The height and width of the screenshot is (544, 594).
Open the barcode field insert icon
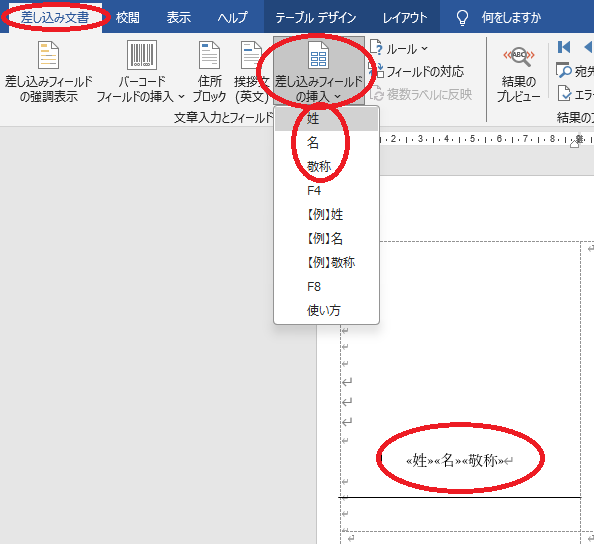142,55
